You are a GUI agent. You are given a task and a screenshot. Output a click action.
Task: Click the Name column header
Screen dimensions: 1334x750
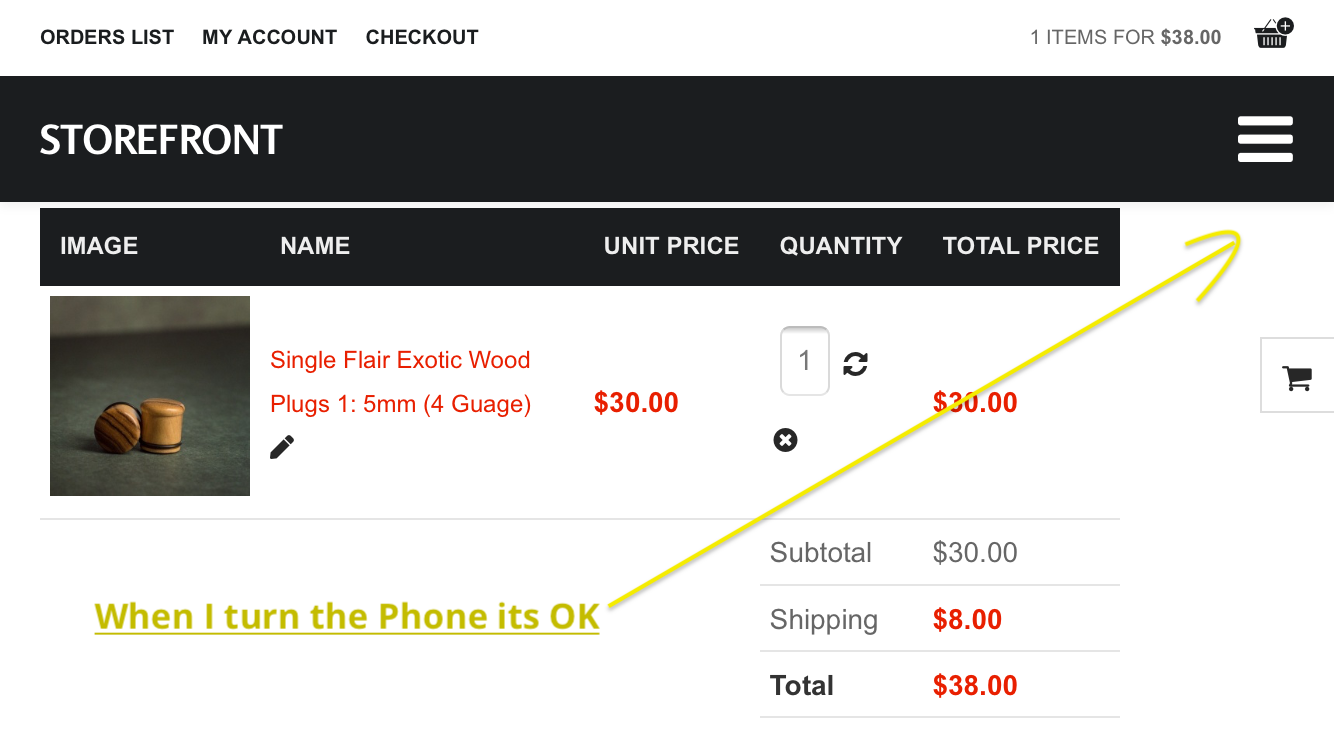coord(315,246)
